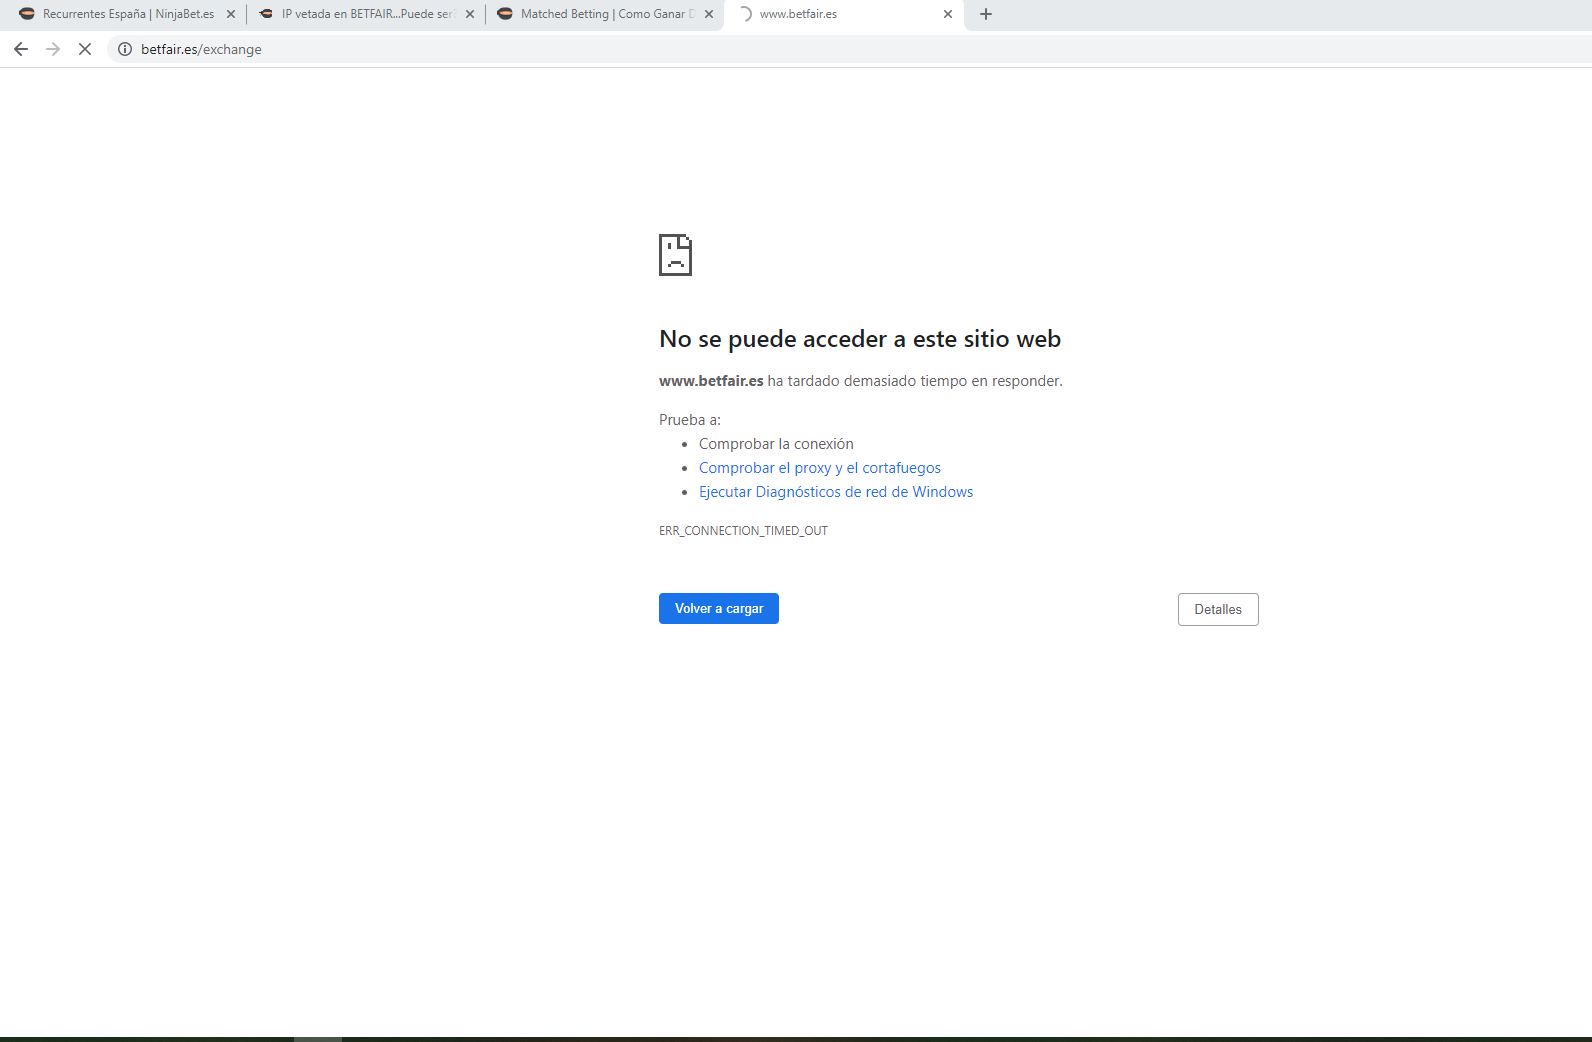
Task: Click the sad page error icon
Action: (x=675, y=255)
